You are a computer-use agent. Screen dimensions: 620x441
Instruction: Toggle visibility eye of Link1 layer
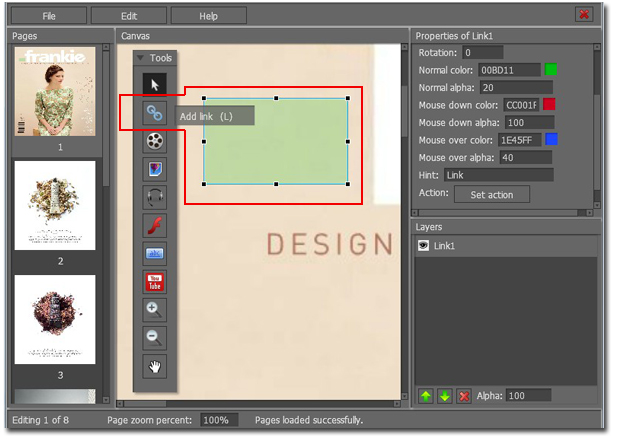(423, 245)
